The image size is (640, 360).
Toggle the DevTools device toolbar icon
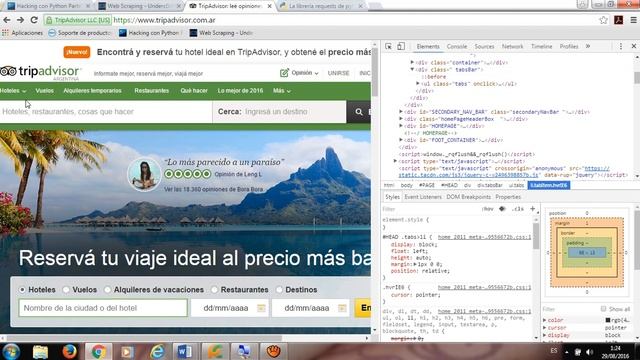pos(401,47)
